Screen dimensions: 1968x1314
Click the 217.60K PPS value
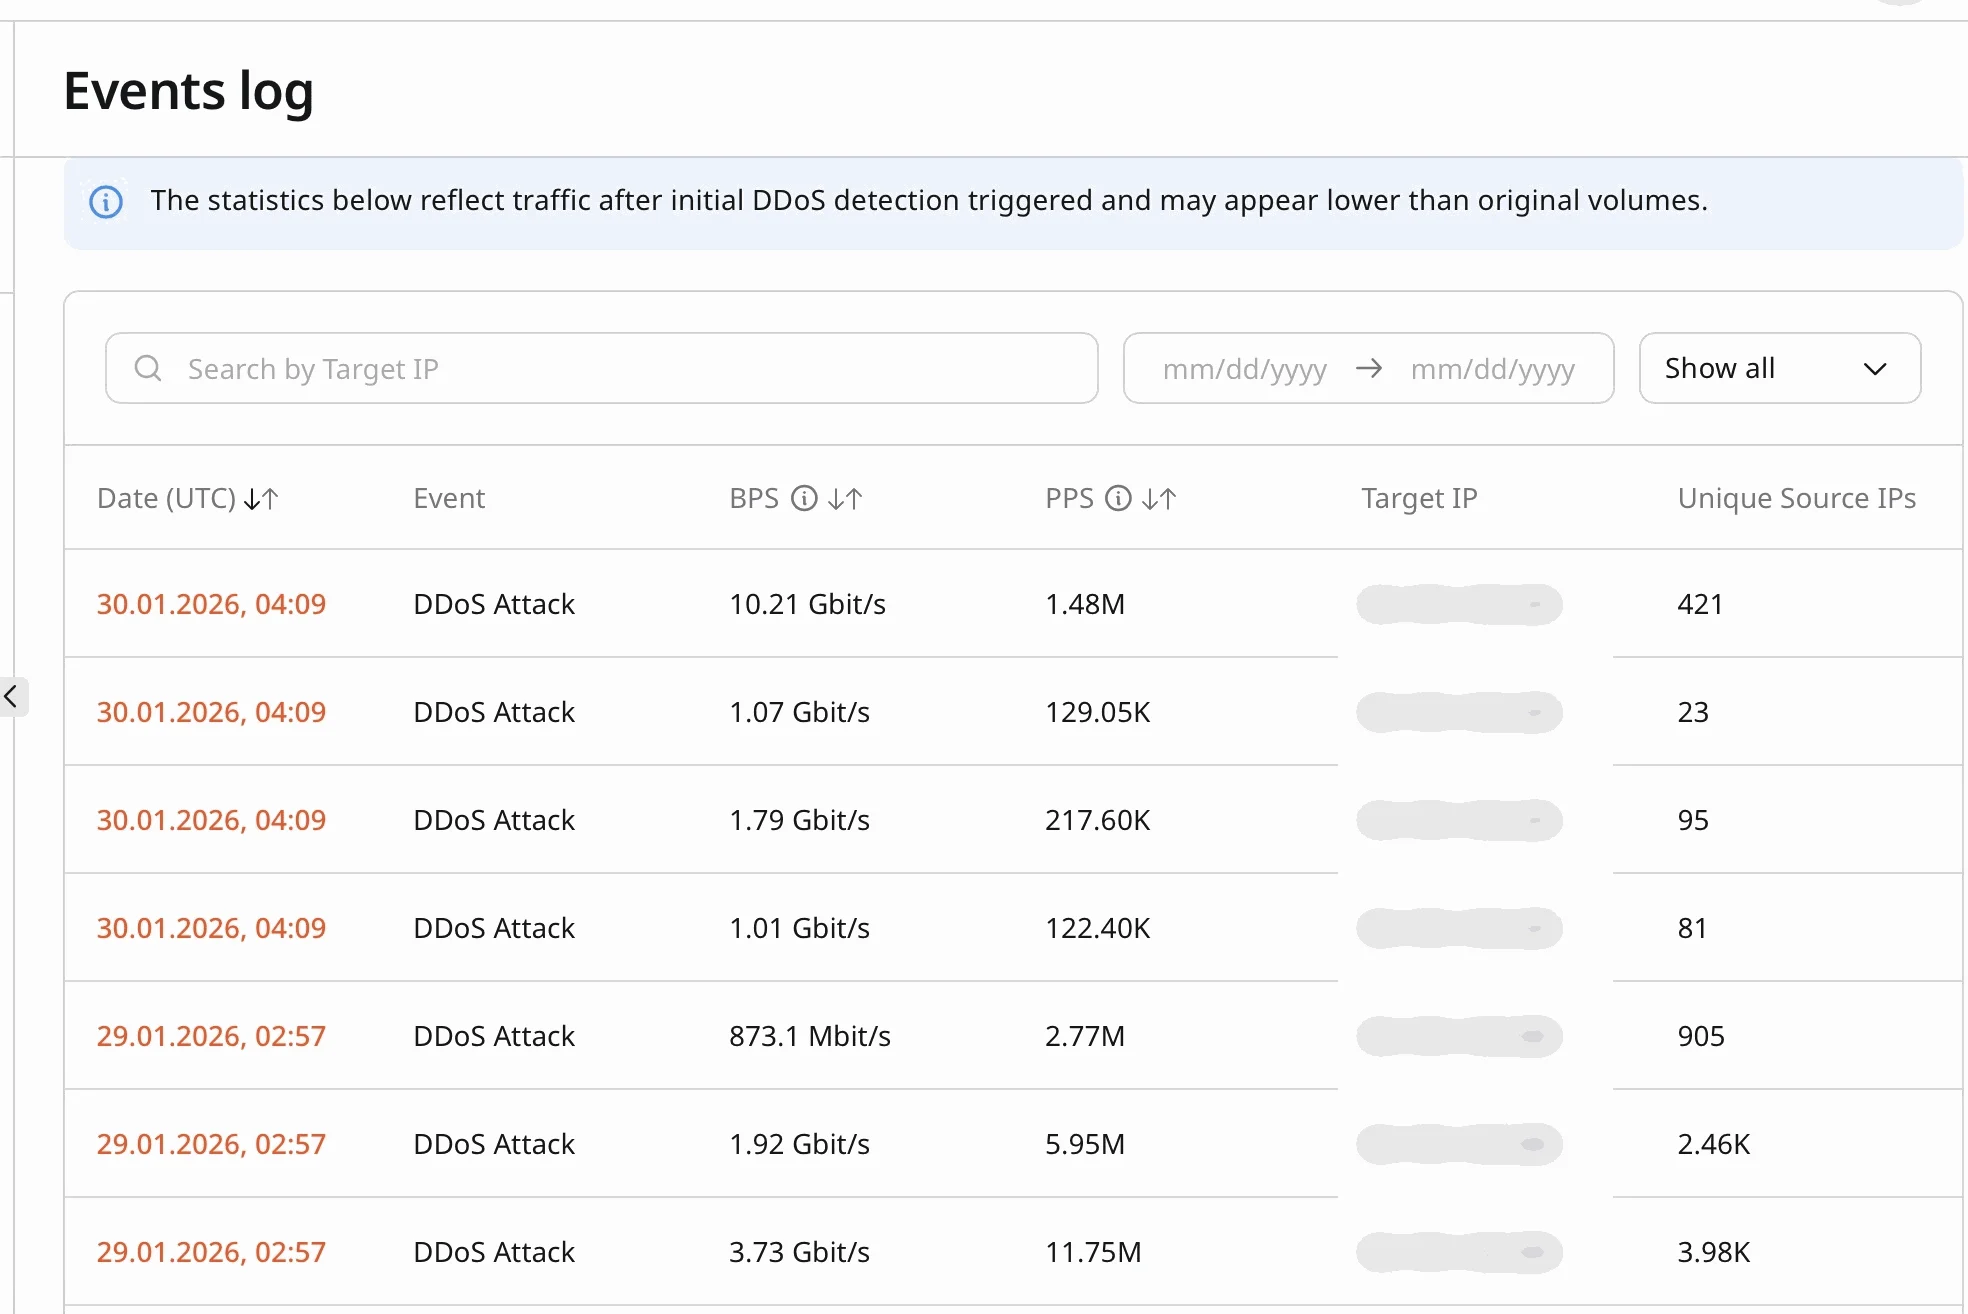pyautogui.click(x=1098, y=820)
